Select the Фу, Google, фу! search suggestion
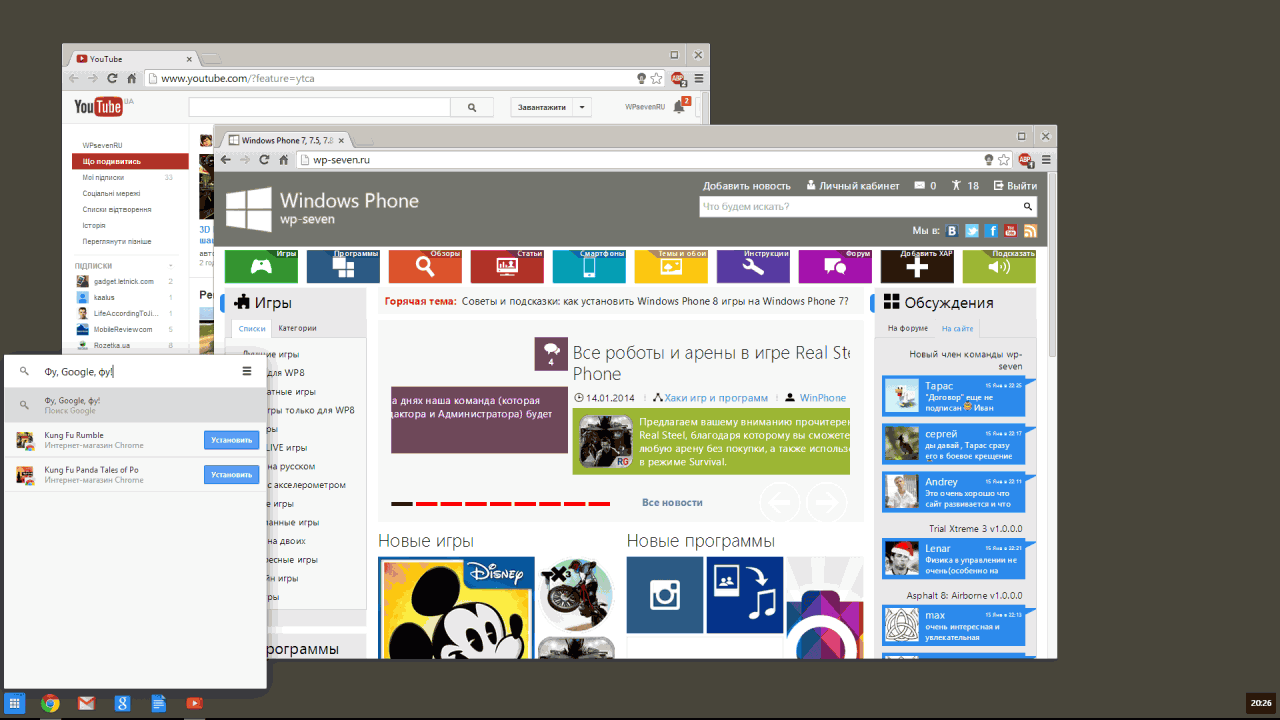The height and width of the screenshot is (720, 1280). pos(136,405)
